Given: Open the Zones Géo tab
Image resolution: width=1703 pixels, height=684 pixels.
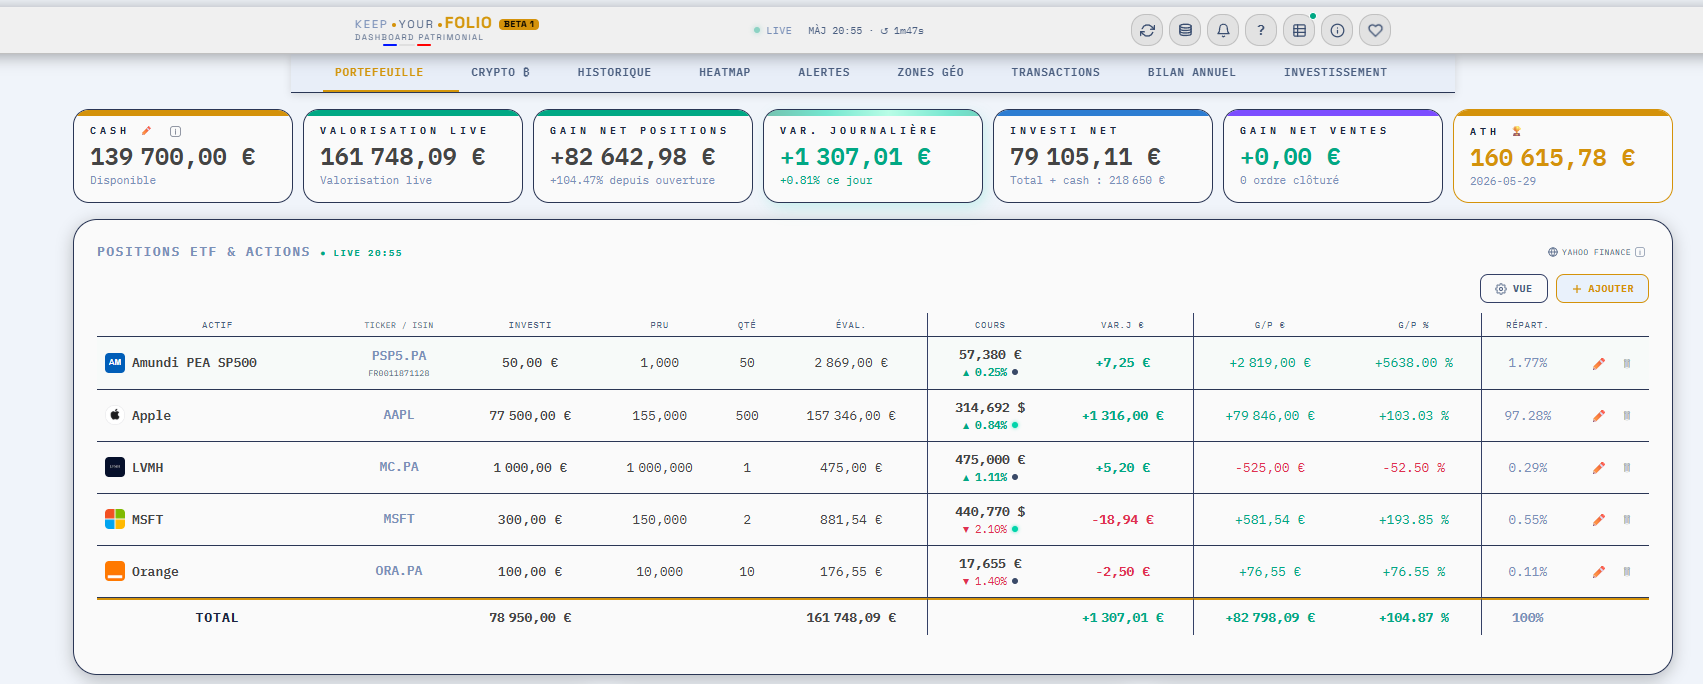Looking at the screenshot, I should tap(931, 73).
